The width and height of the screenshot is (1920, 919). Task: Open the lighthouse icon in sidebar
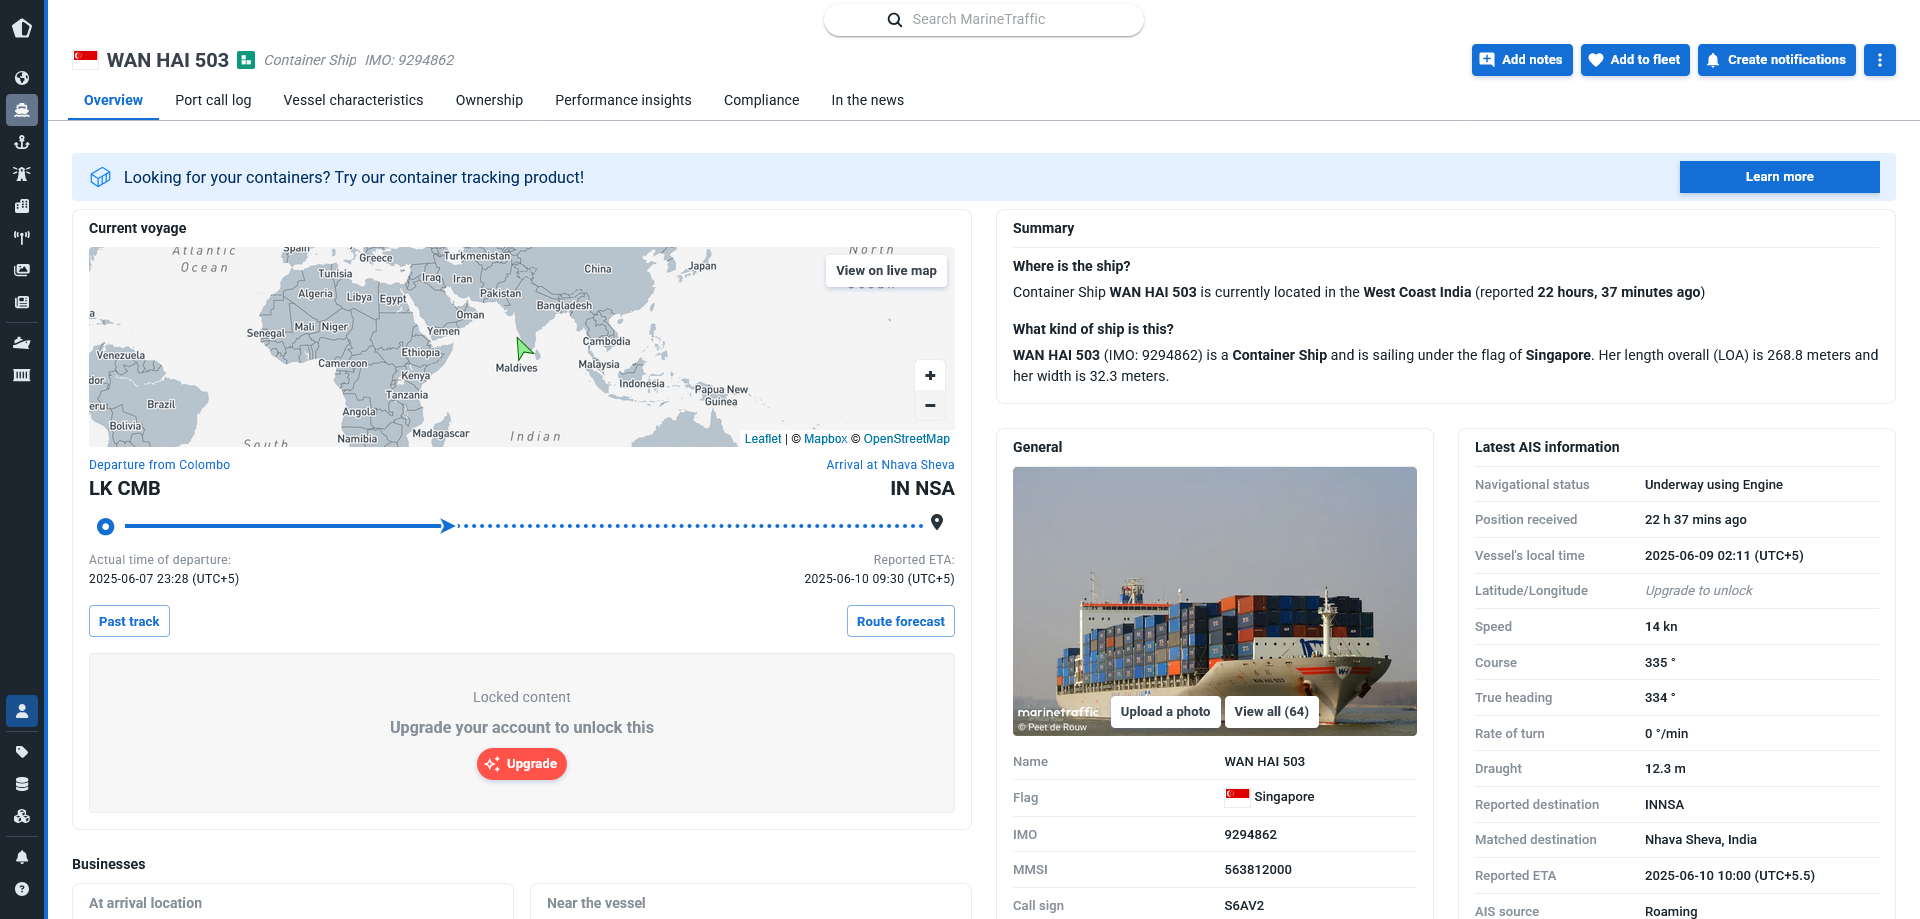pos(22,174)
